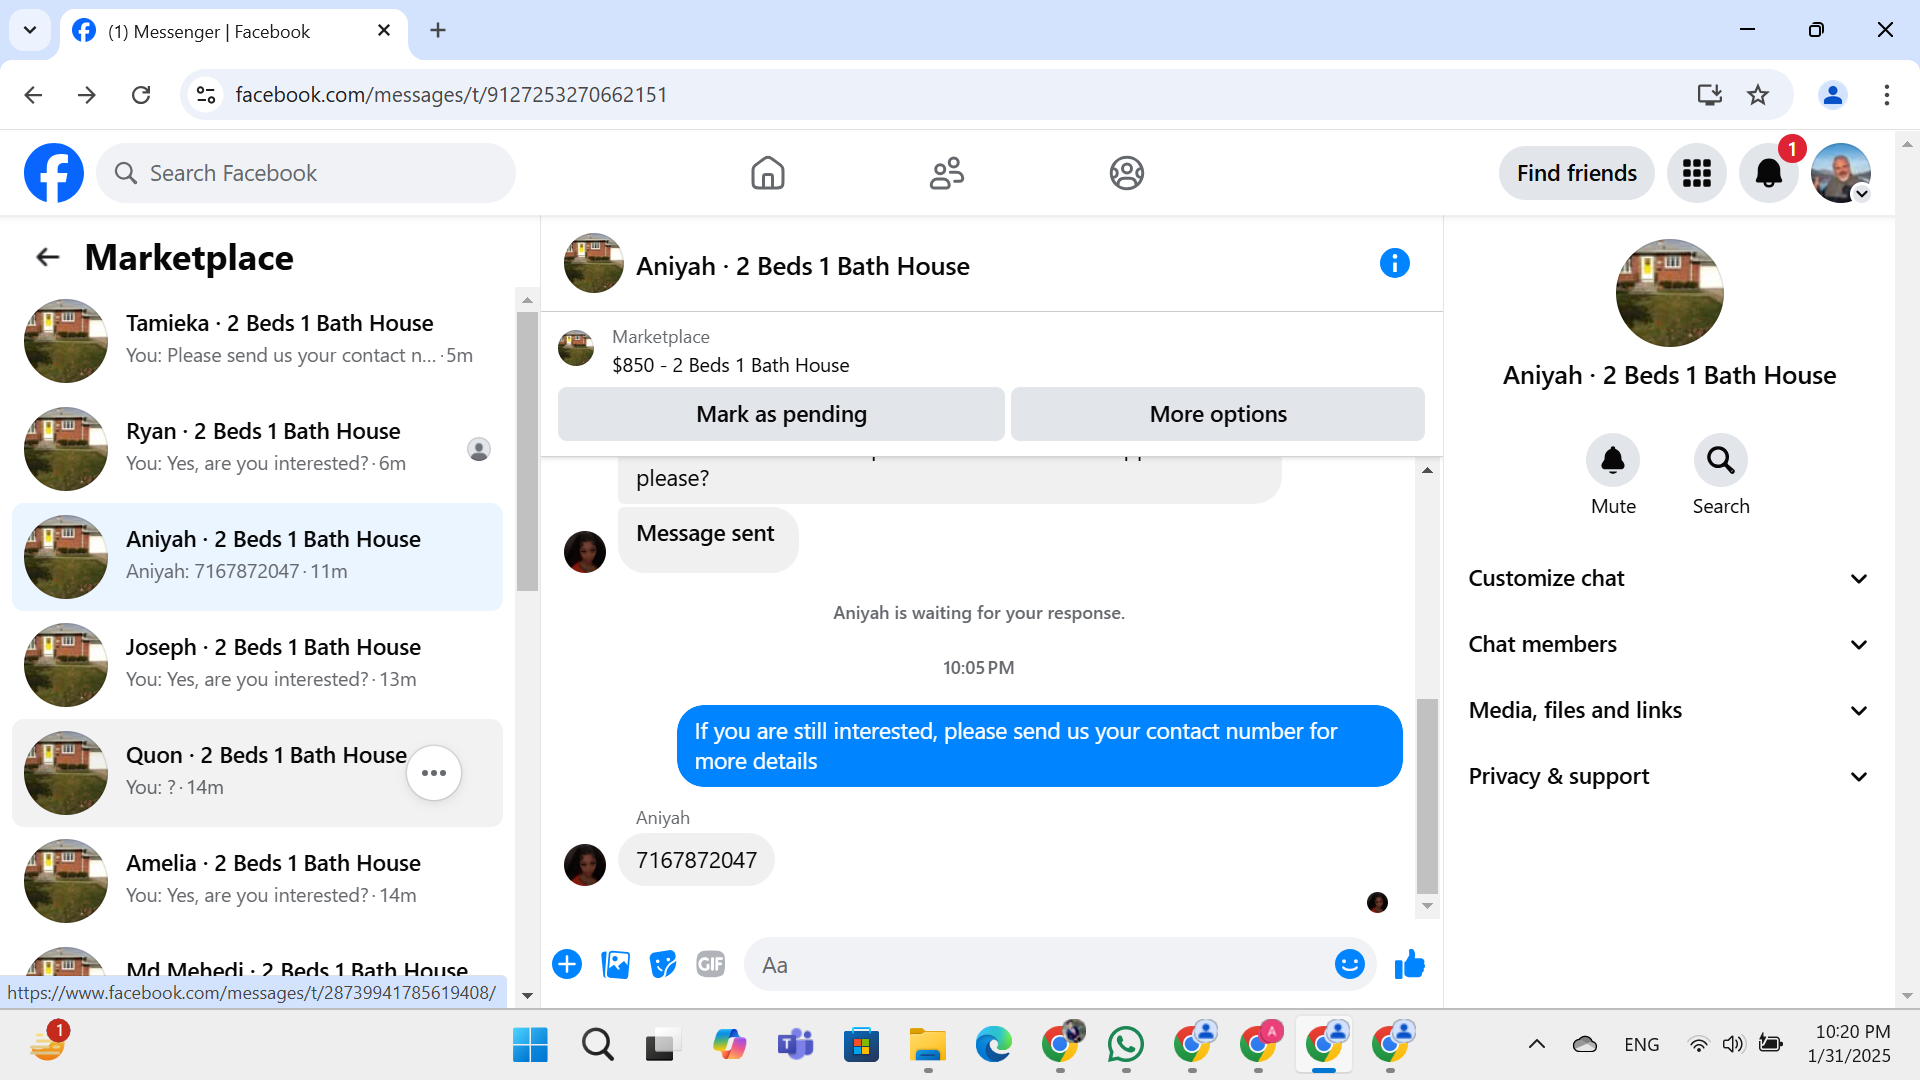The image size is (1920, 1080).
Task: Open the Friends icon in the top navigation
Action: pyautogui.click(x=947, y=173)
